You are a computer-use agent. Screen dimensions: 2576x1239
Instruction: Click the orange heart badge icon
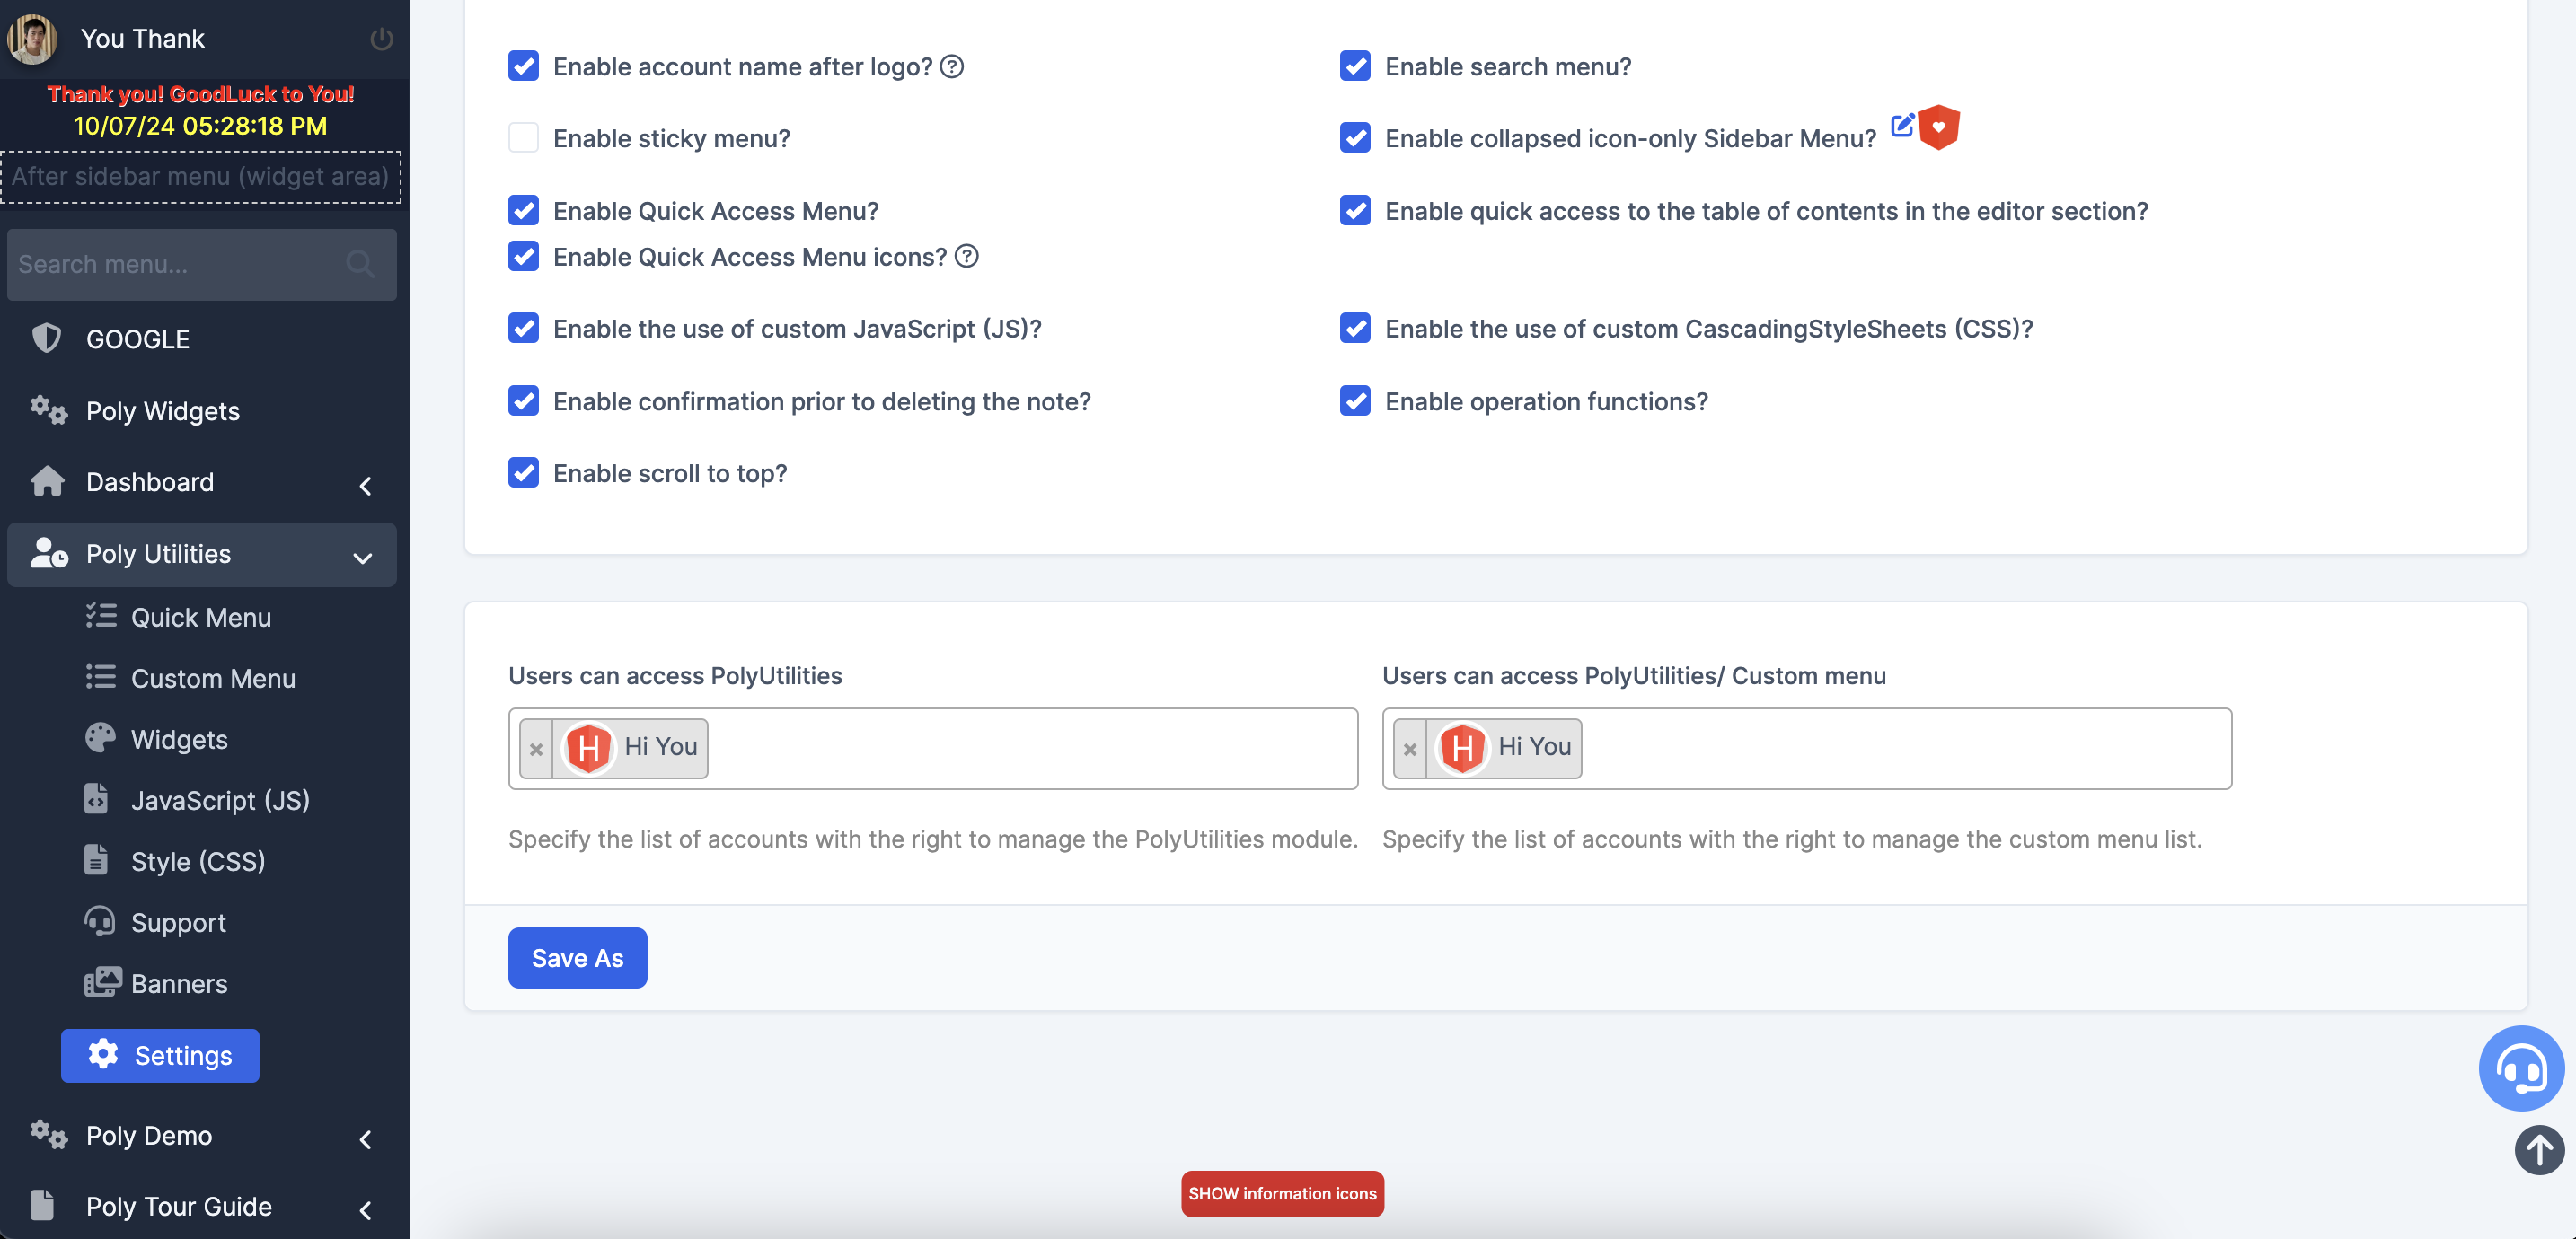[1938, 128]
